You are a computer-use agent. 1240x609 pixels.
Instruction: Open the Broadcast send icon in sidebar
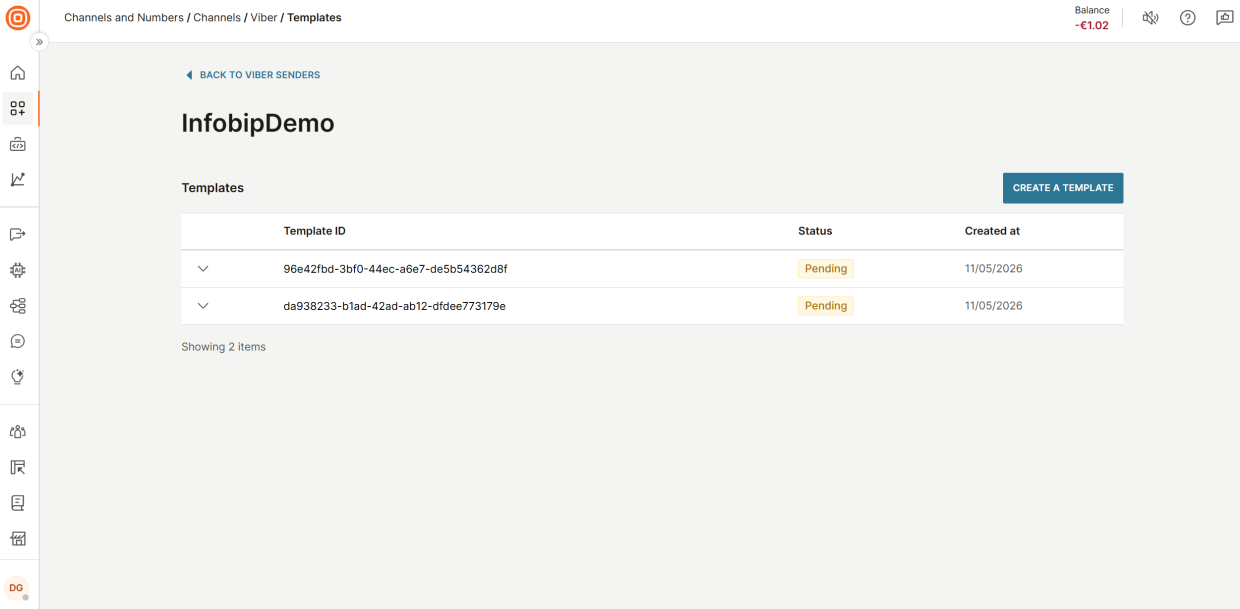[x=18, y=234]
